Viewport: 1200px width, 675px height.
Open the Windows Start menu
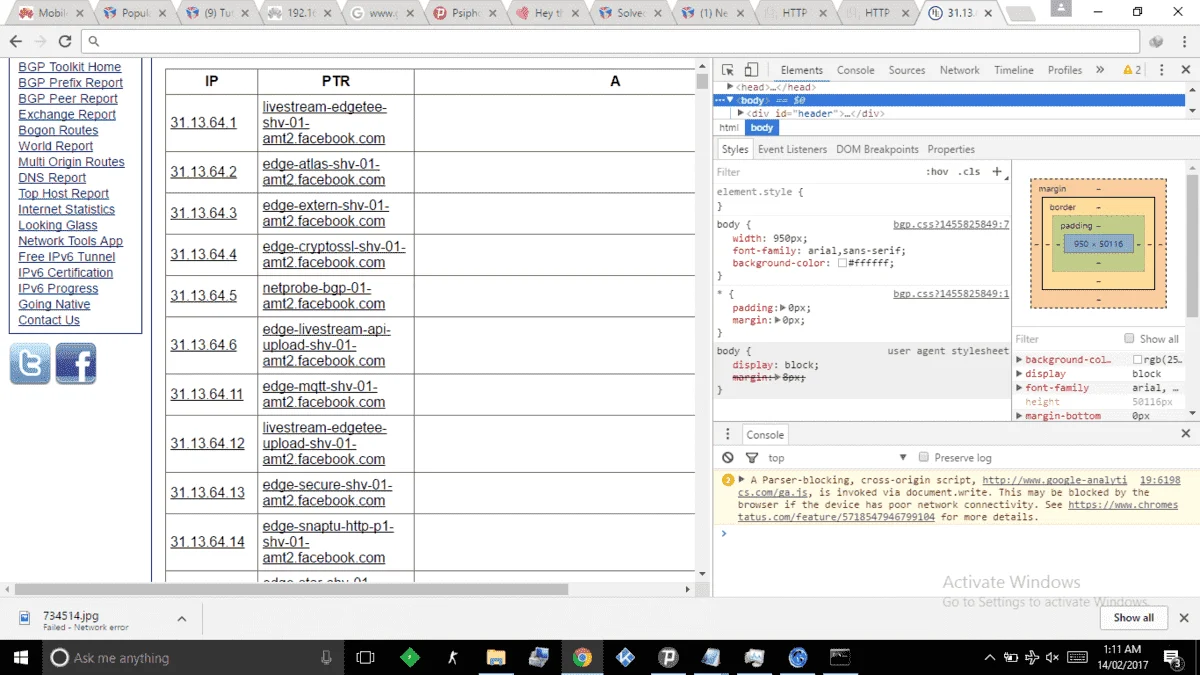coord(21,657)
